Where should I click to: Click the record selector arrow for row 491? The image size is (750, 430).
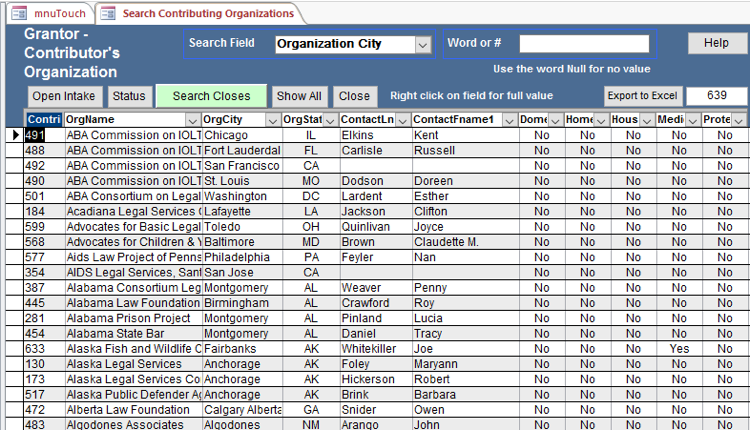point(15,135)
